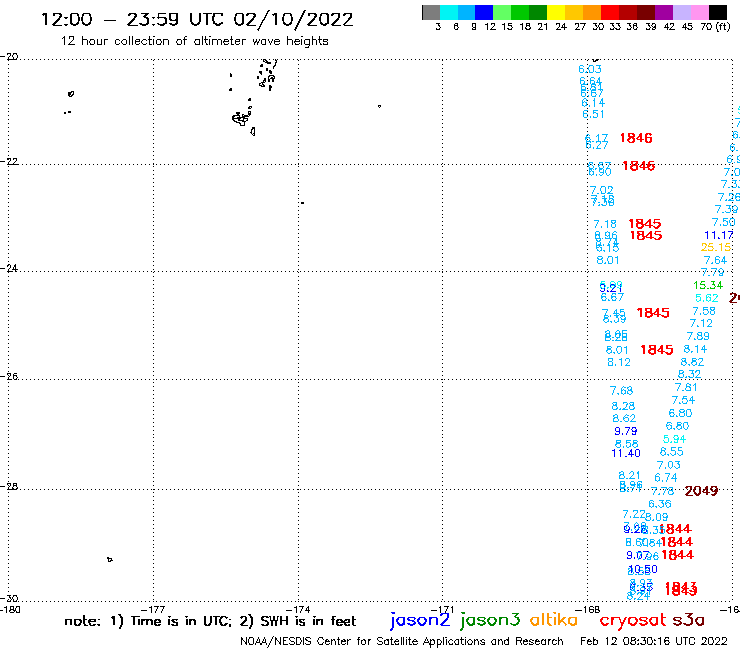
Task: Click the 'jason2' satellite legend label
Action: pos(420,620)
